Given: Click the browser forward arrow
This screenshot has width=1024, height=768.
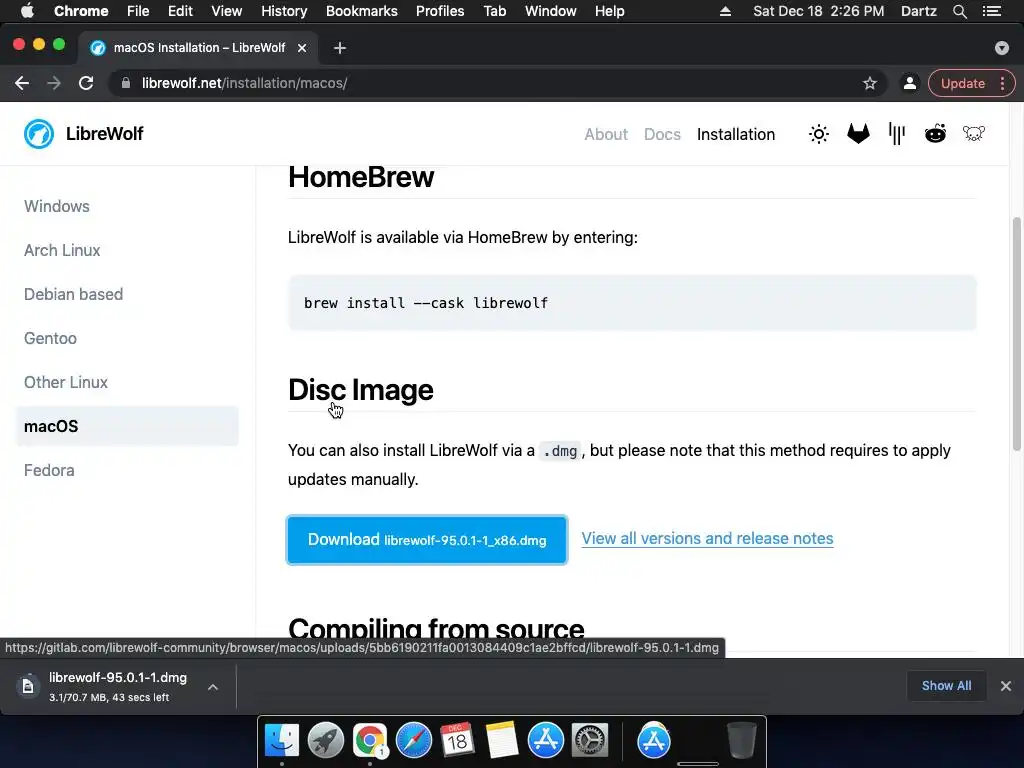Looking at the screenshot, I should pyautogui.click(x=54, y=83).
